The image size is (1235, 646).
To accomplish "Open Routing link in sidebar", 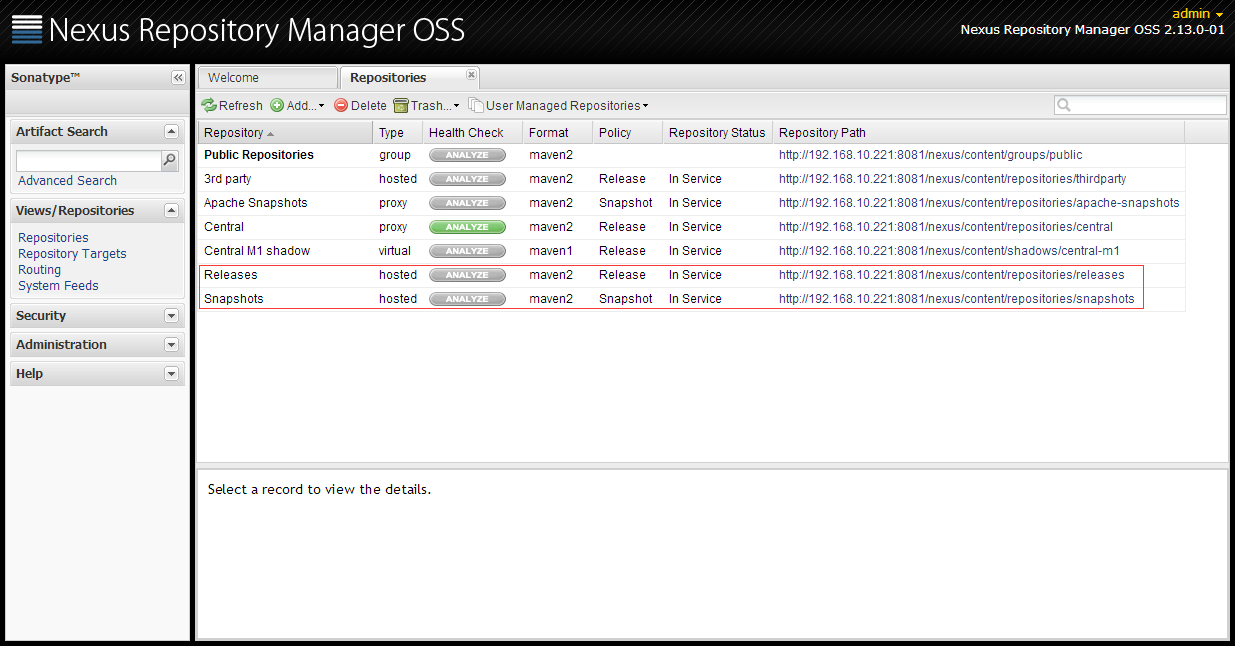I will point(39,270).
